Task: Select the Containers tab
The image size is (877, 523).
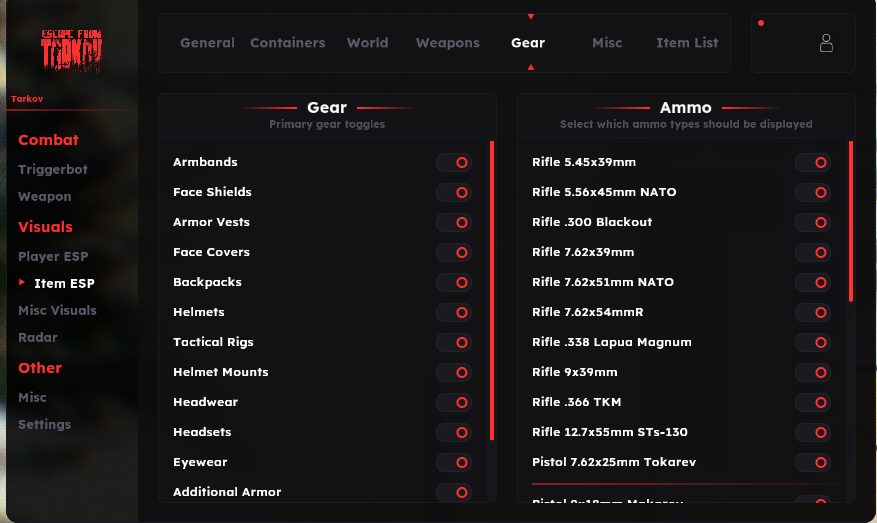Action: click(x=287, y=43)
